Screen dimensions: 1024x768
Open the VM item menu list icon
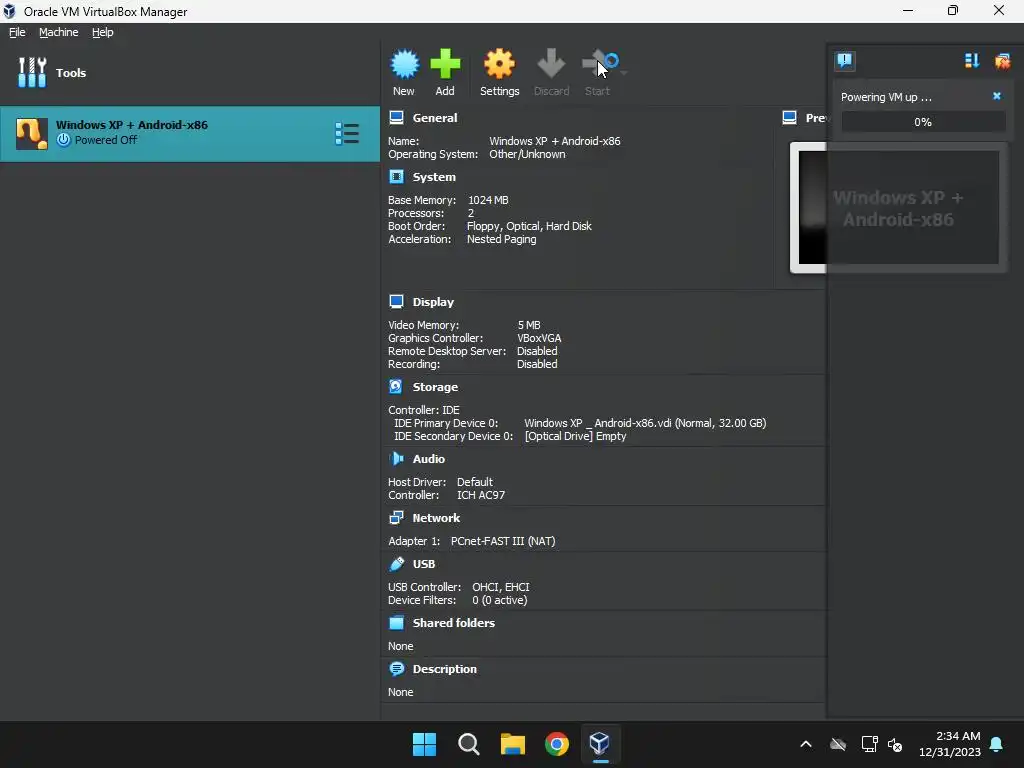click(347, 133)
